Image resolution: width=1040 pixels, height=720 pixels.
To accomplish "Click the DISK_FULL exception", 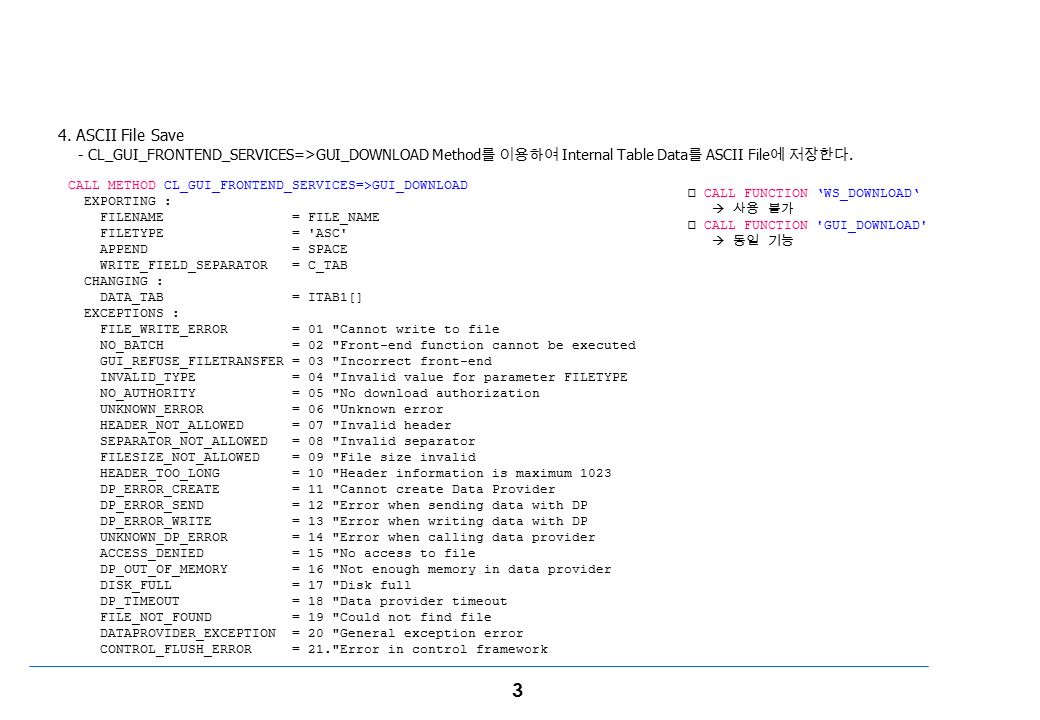I will coord(135,585).
